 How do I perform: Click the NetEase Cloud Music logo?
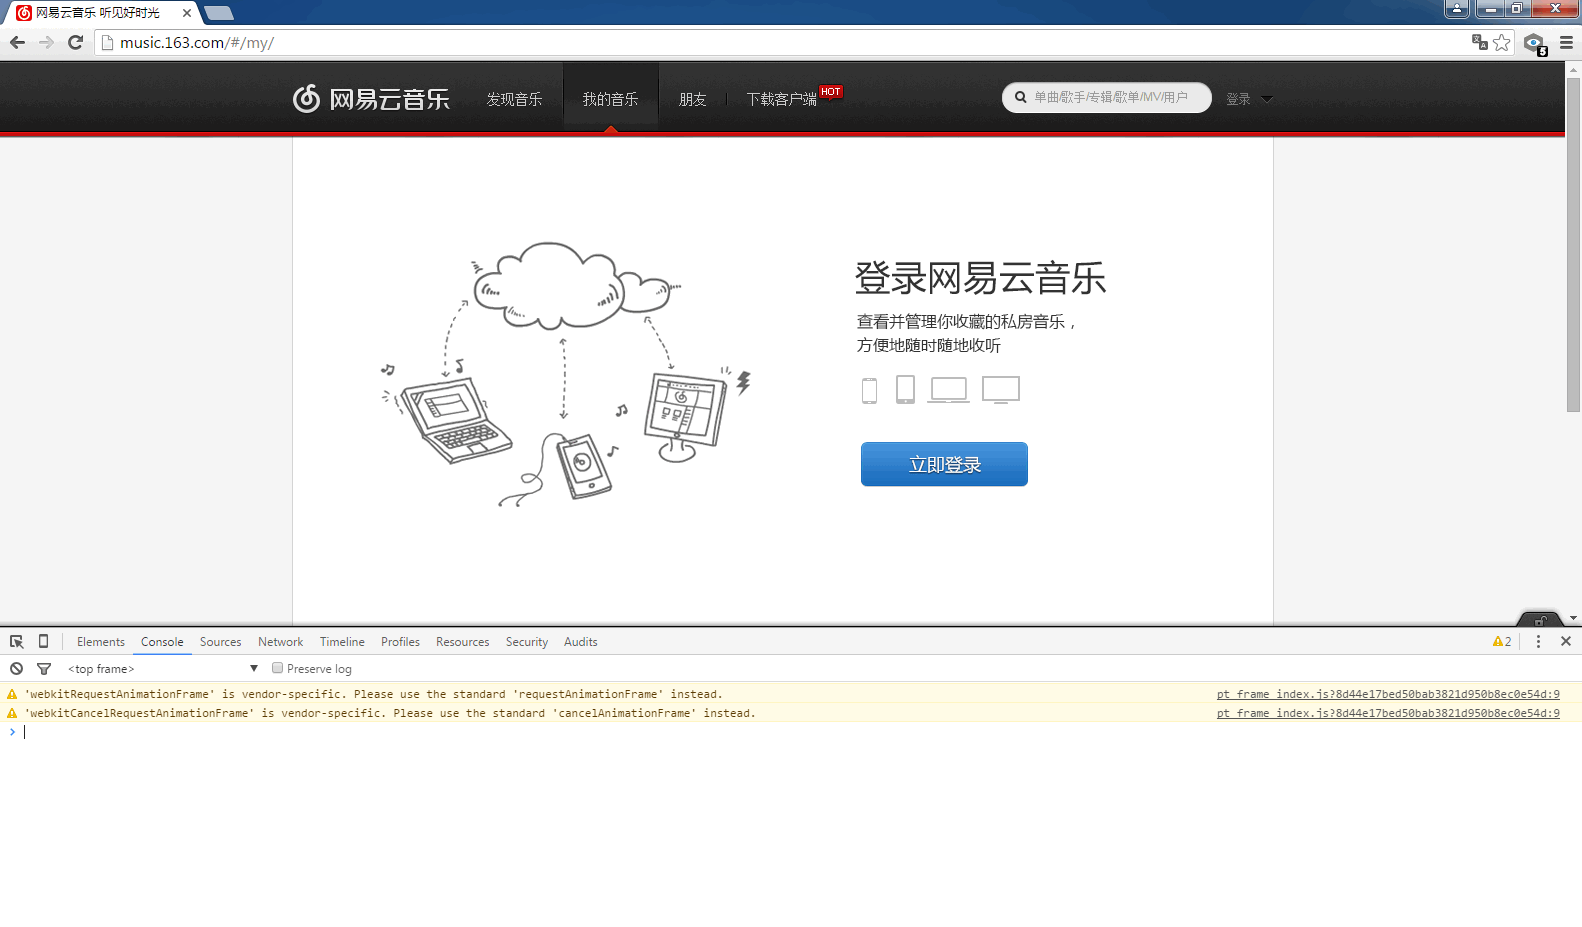click(x=371, y=99)
